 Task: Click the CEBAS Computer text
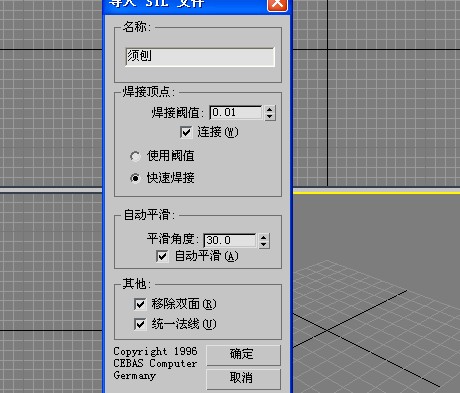pos(155,363)
